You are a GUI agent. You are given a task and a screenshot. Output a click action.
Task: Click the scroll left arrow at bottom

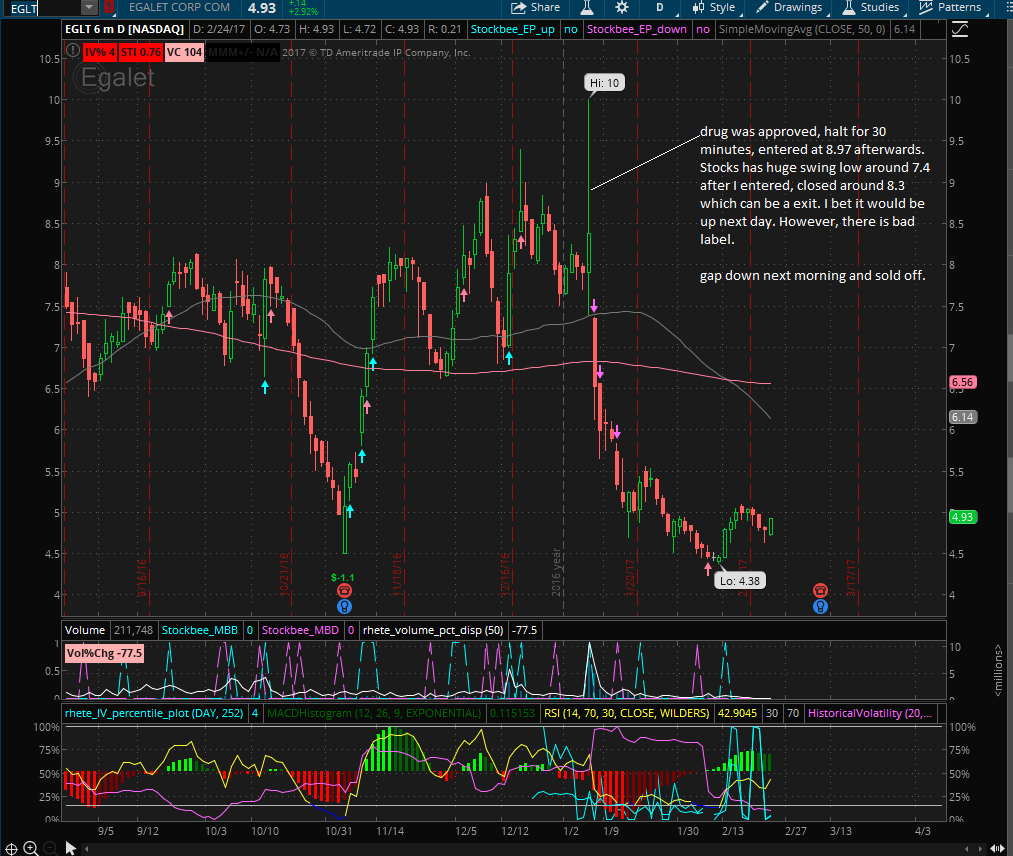coord(87,849)
